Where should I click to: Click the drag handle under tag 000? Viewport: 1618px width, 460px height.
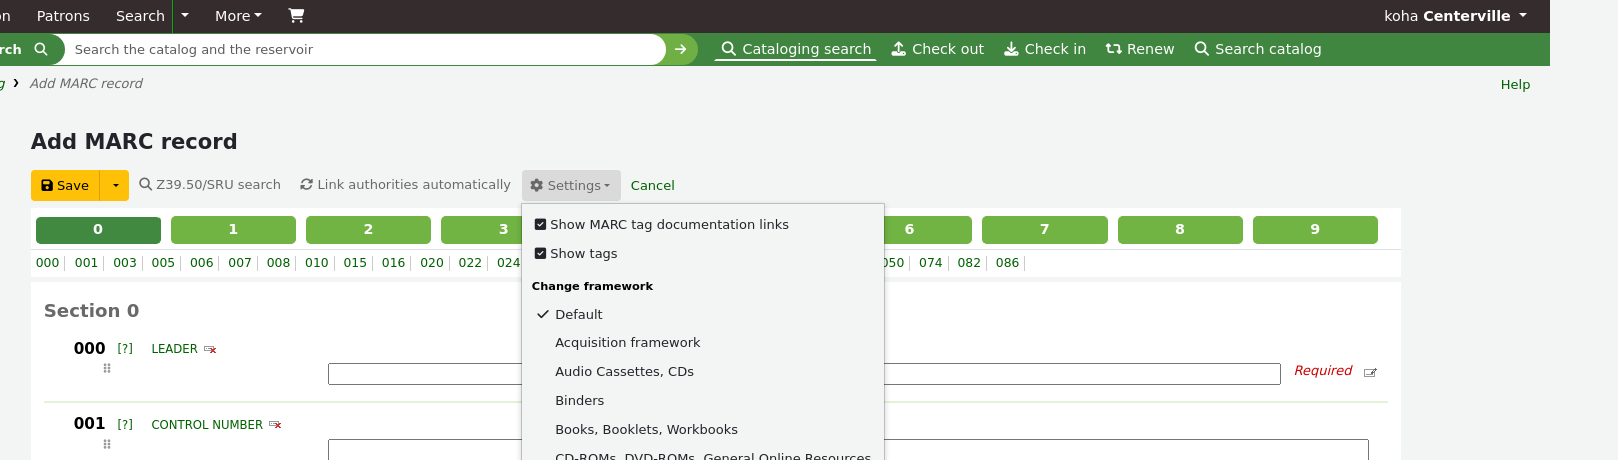tap(107, 369)
